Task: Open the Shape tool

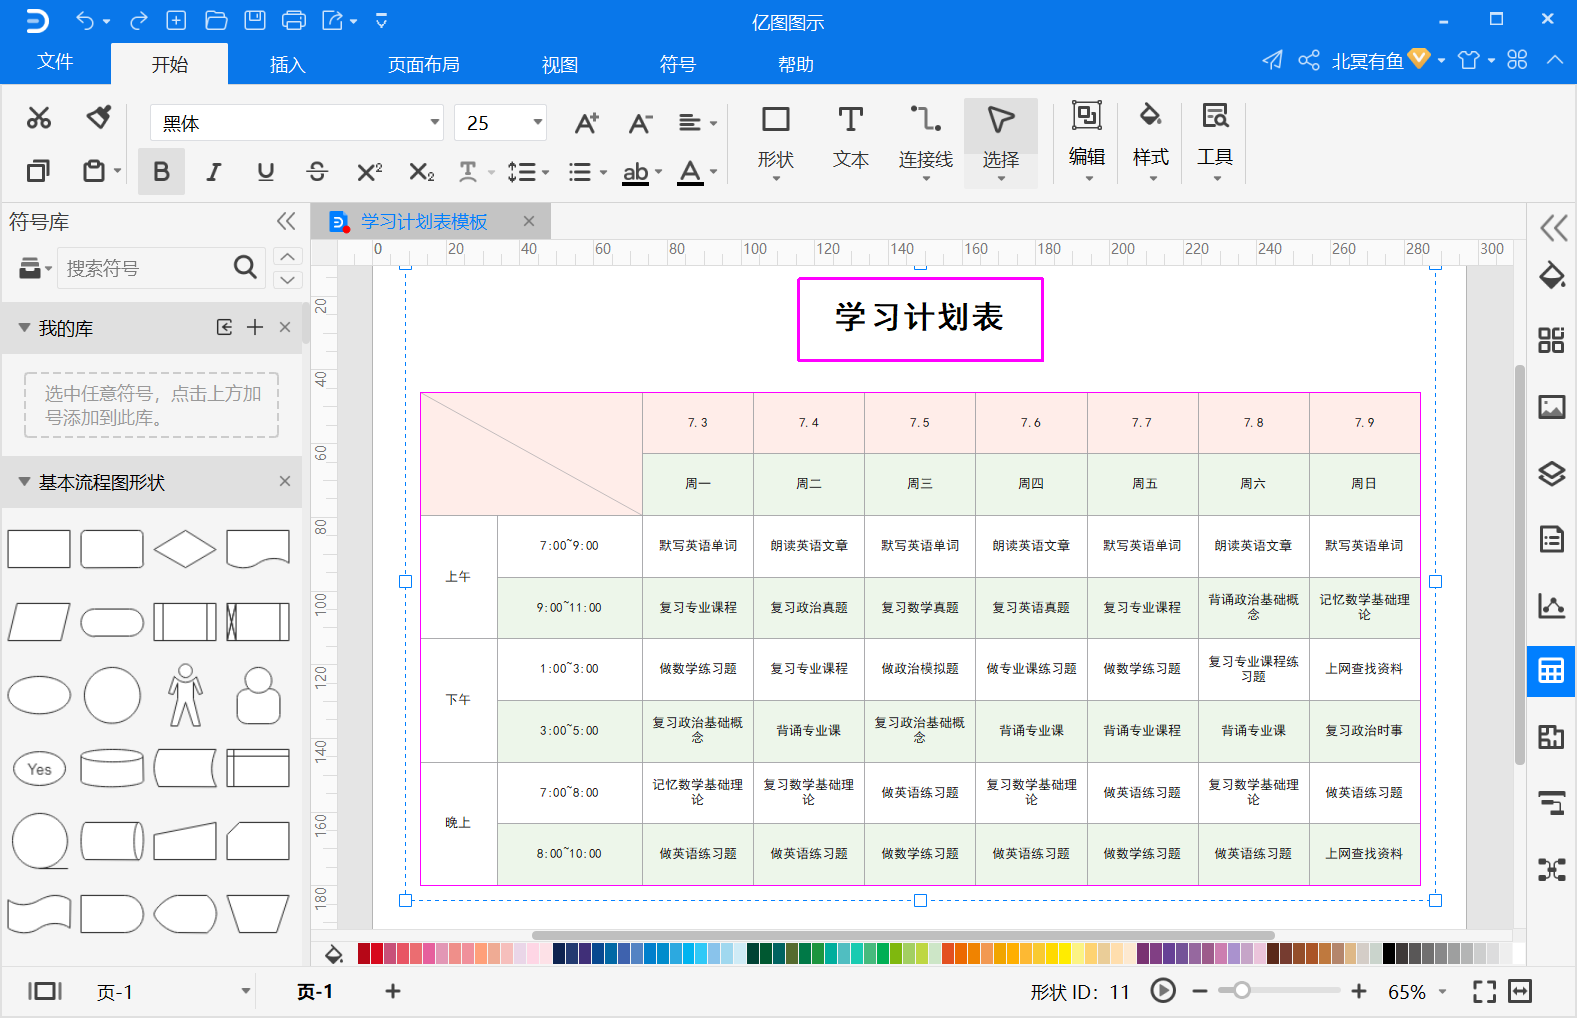Action: click(775, 137)
